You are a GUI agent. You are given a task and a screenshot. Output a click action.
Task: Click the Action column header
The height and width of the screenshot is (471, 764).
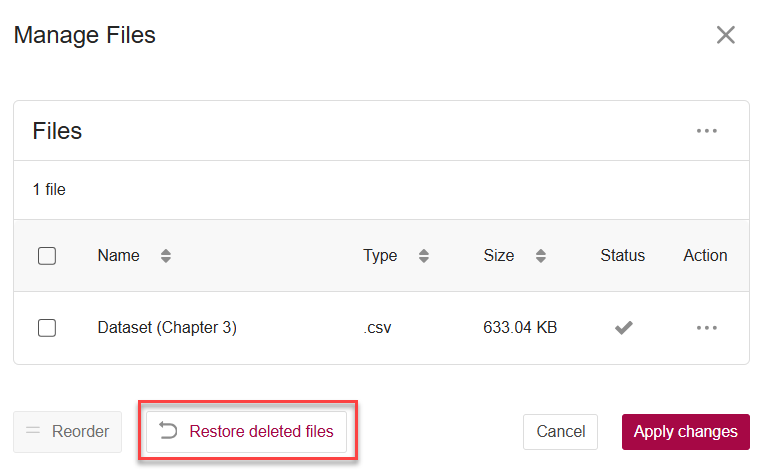[705, 255]
